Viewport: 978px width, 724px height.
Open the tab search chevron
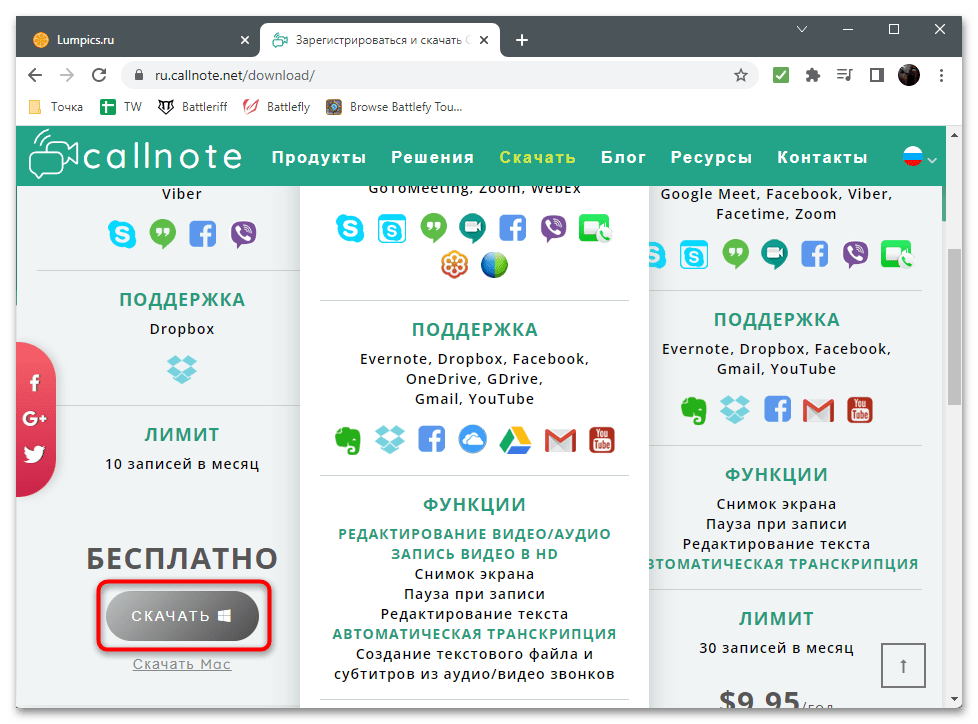coord(802,29)
